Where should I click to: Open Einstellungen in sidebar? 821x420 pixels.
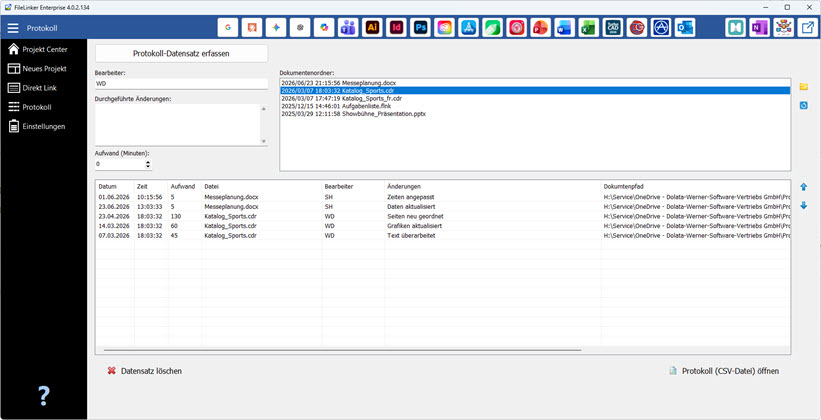tap(37, 126)
